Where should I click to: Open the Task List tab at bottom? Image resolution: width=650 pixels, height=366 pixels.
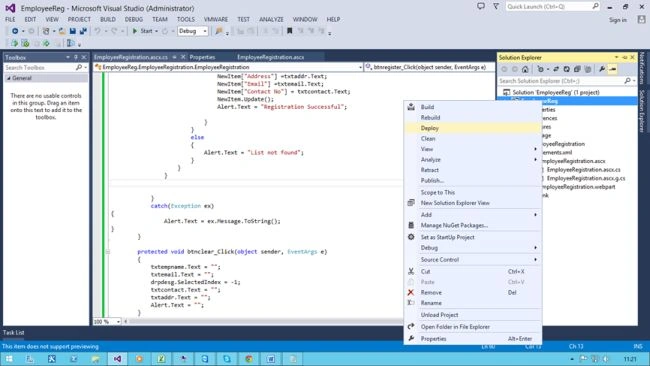point(14,332)
